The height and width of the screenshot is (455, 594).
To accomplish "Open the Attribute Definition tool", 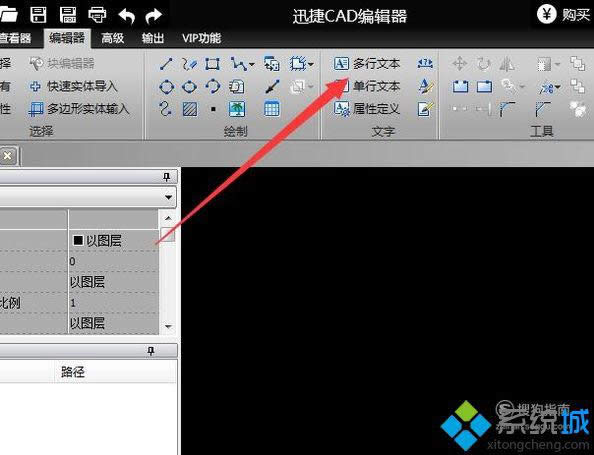I will coord(367,109).
